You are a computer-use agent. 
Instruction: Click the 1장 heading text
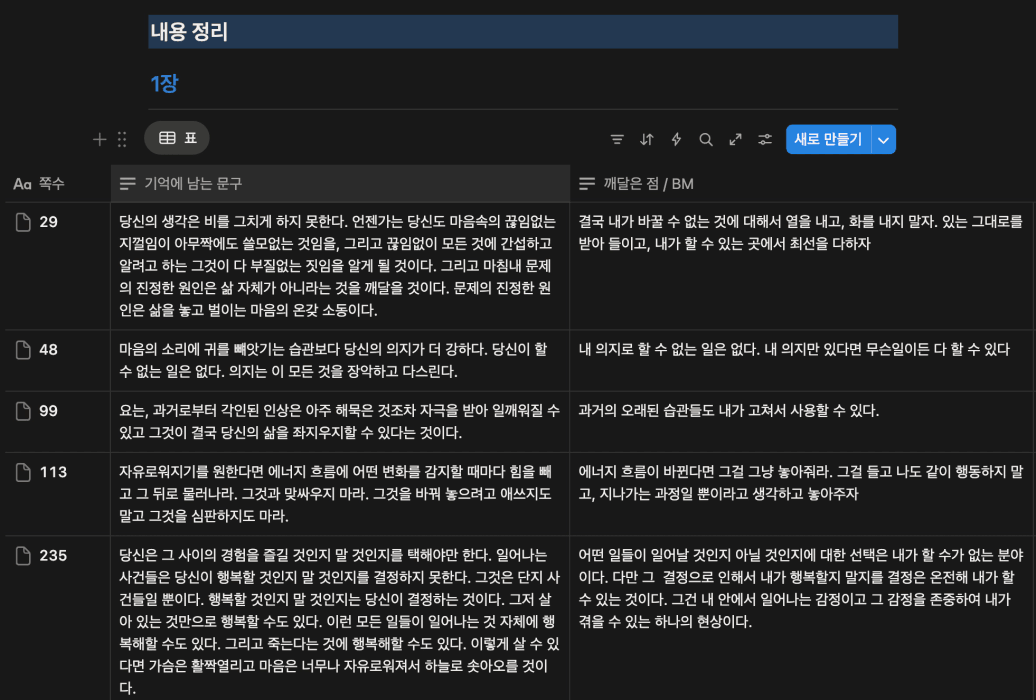pyautogui.click(x=164, y=84)
